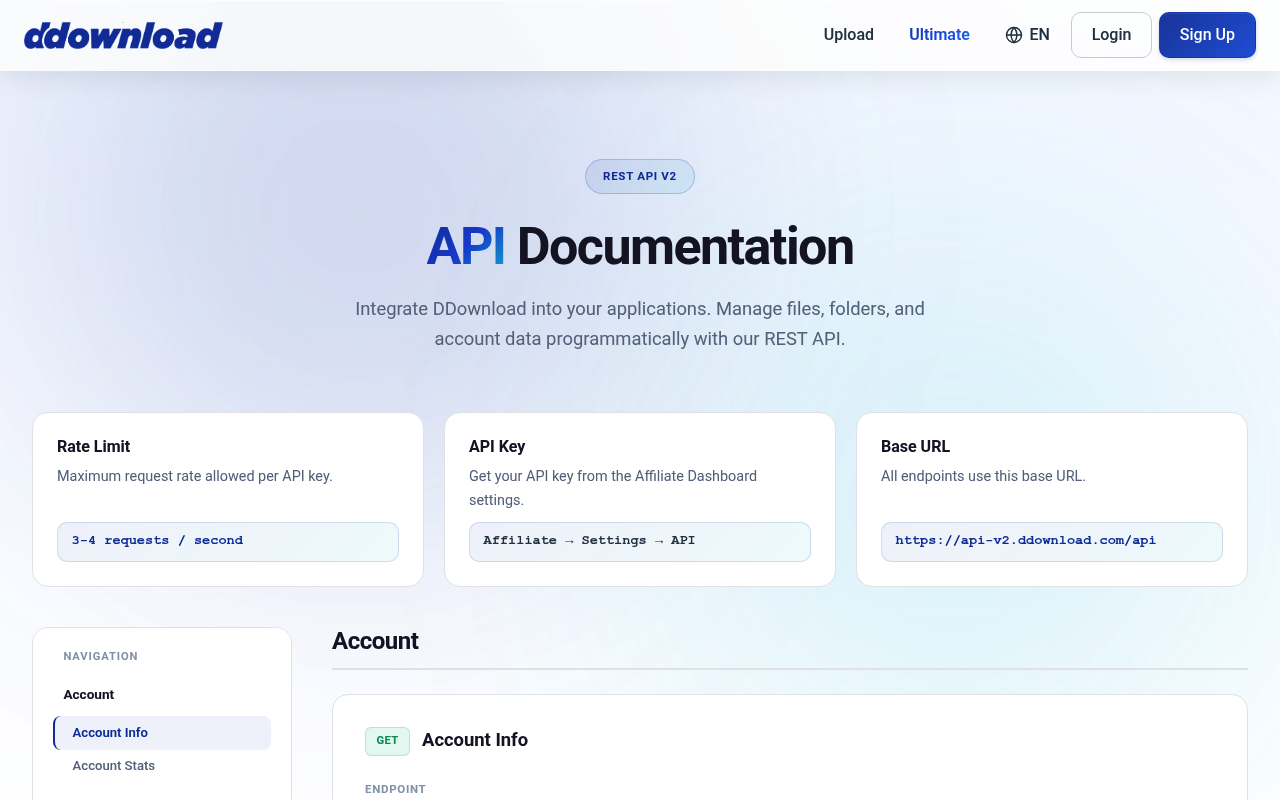
Task: Open the EN language selector
Action: pyautogui.click(x=1028, y=35)
